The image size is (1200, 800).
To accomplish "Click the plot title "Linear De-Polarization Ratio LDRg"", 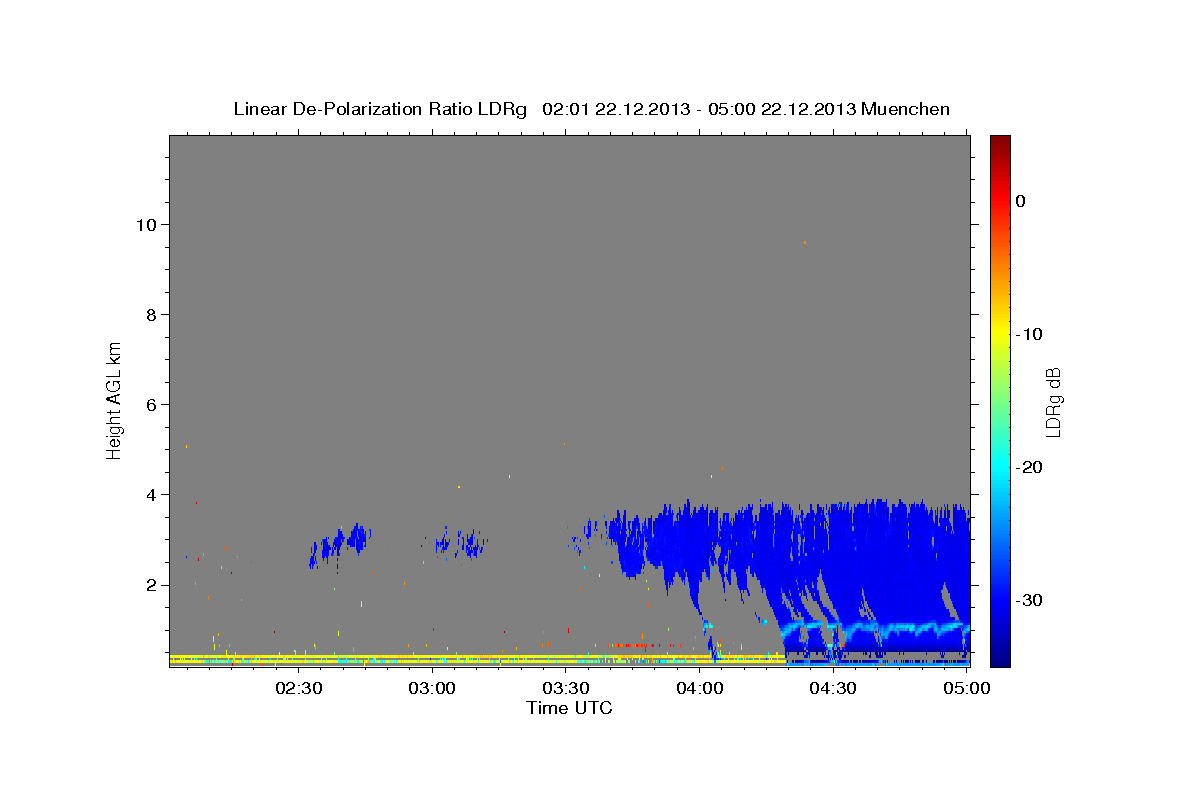I will [x=380, y=109].
